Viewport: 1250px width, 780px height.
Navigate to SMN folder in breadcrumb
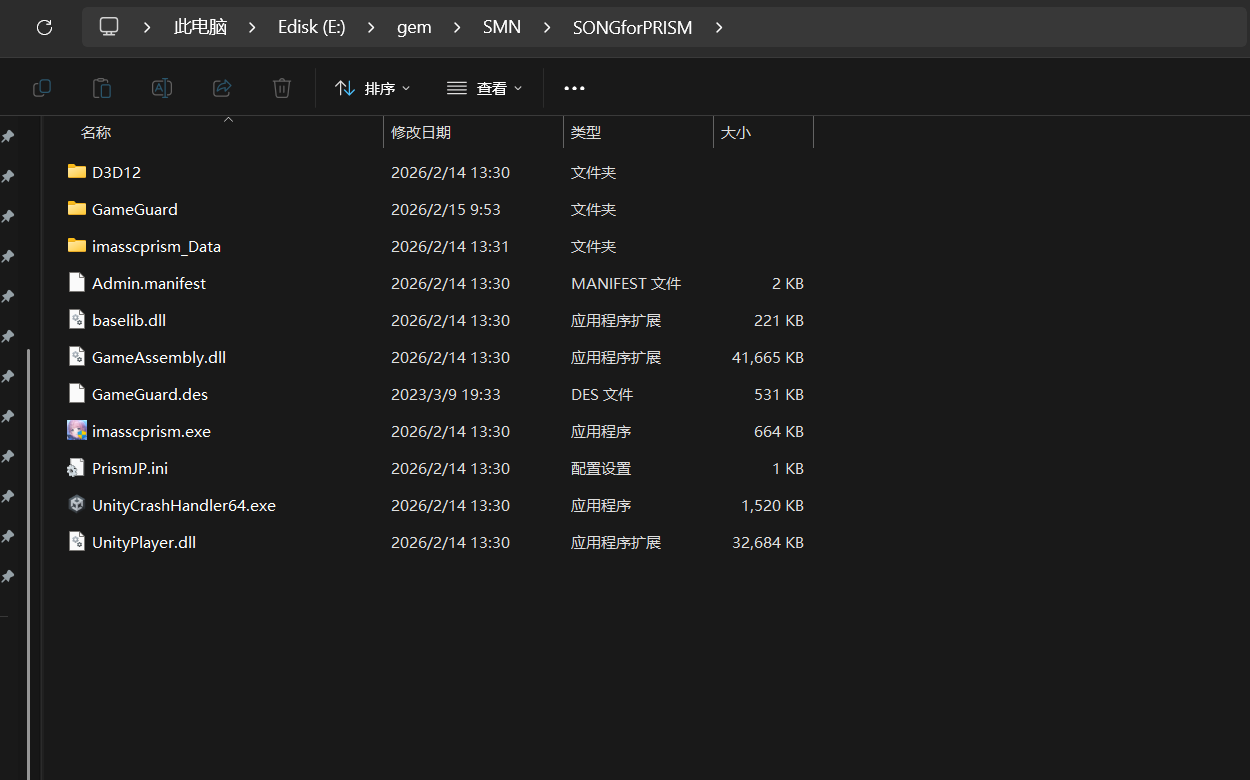502,27
